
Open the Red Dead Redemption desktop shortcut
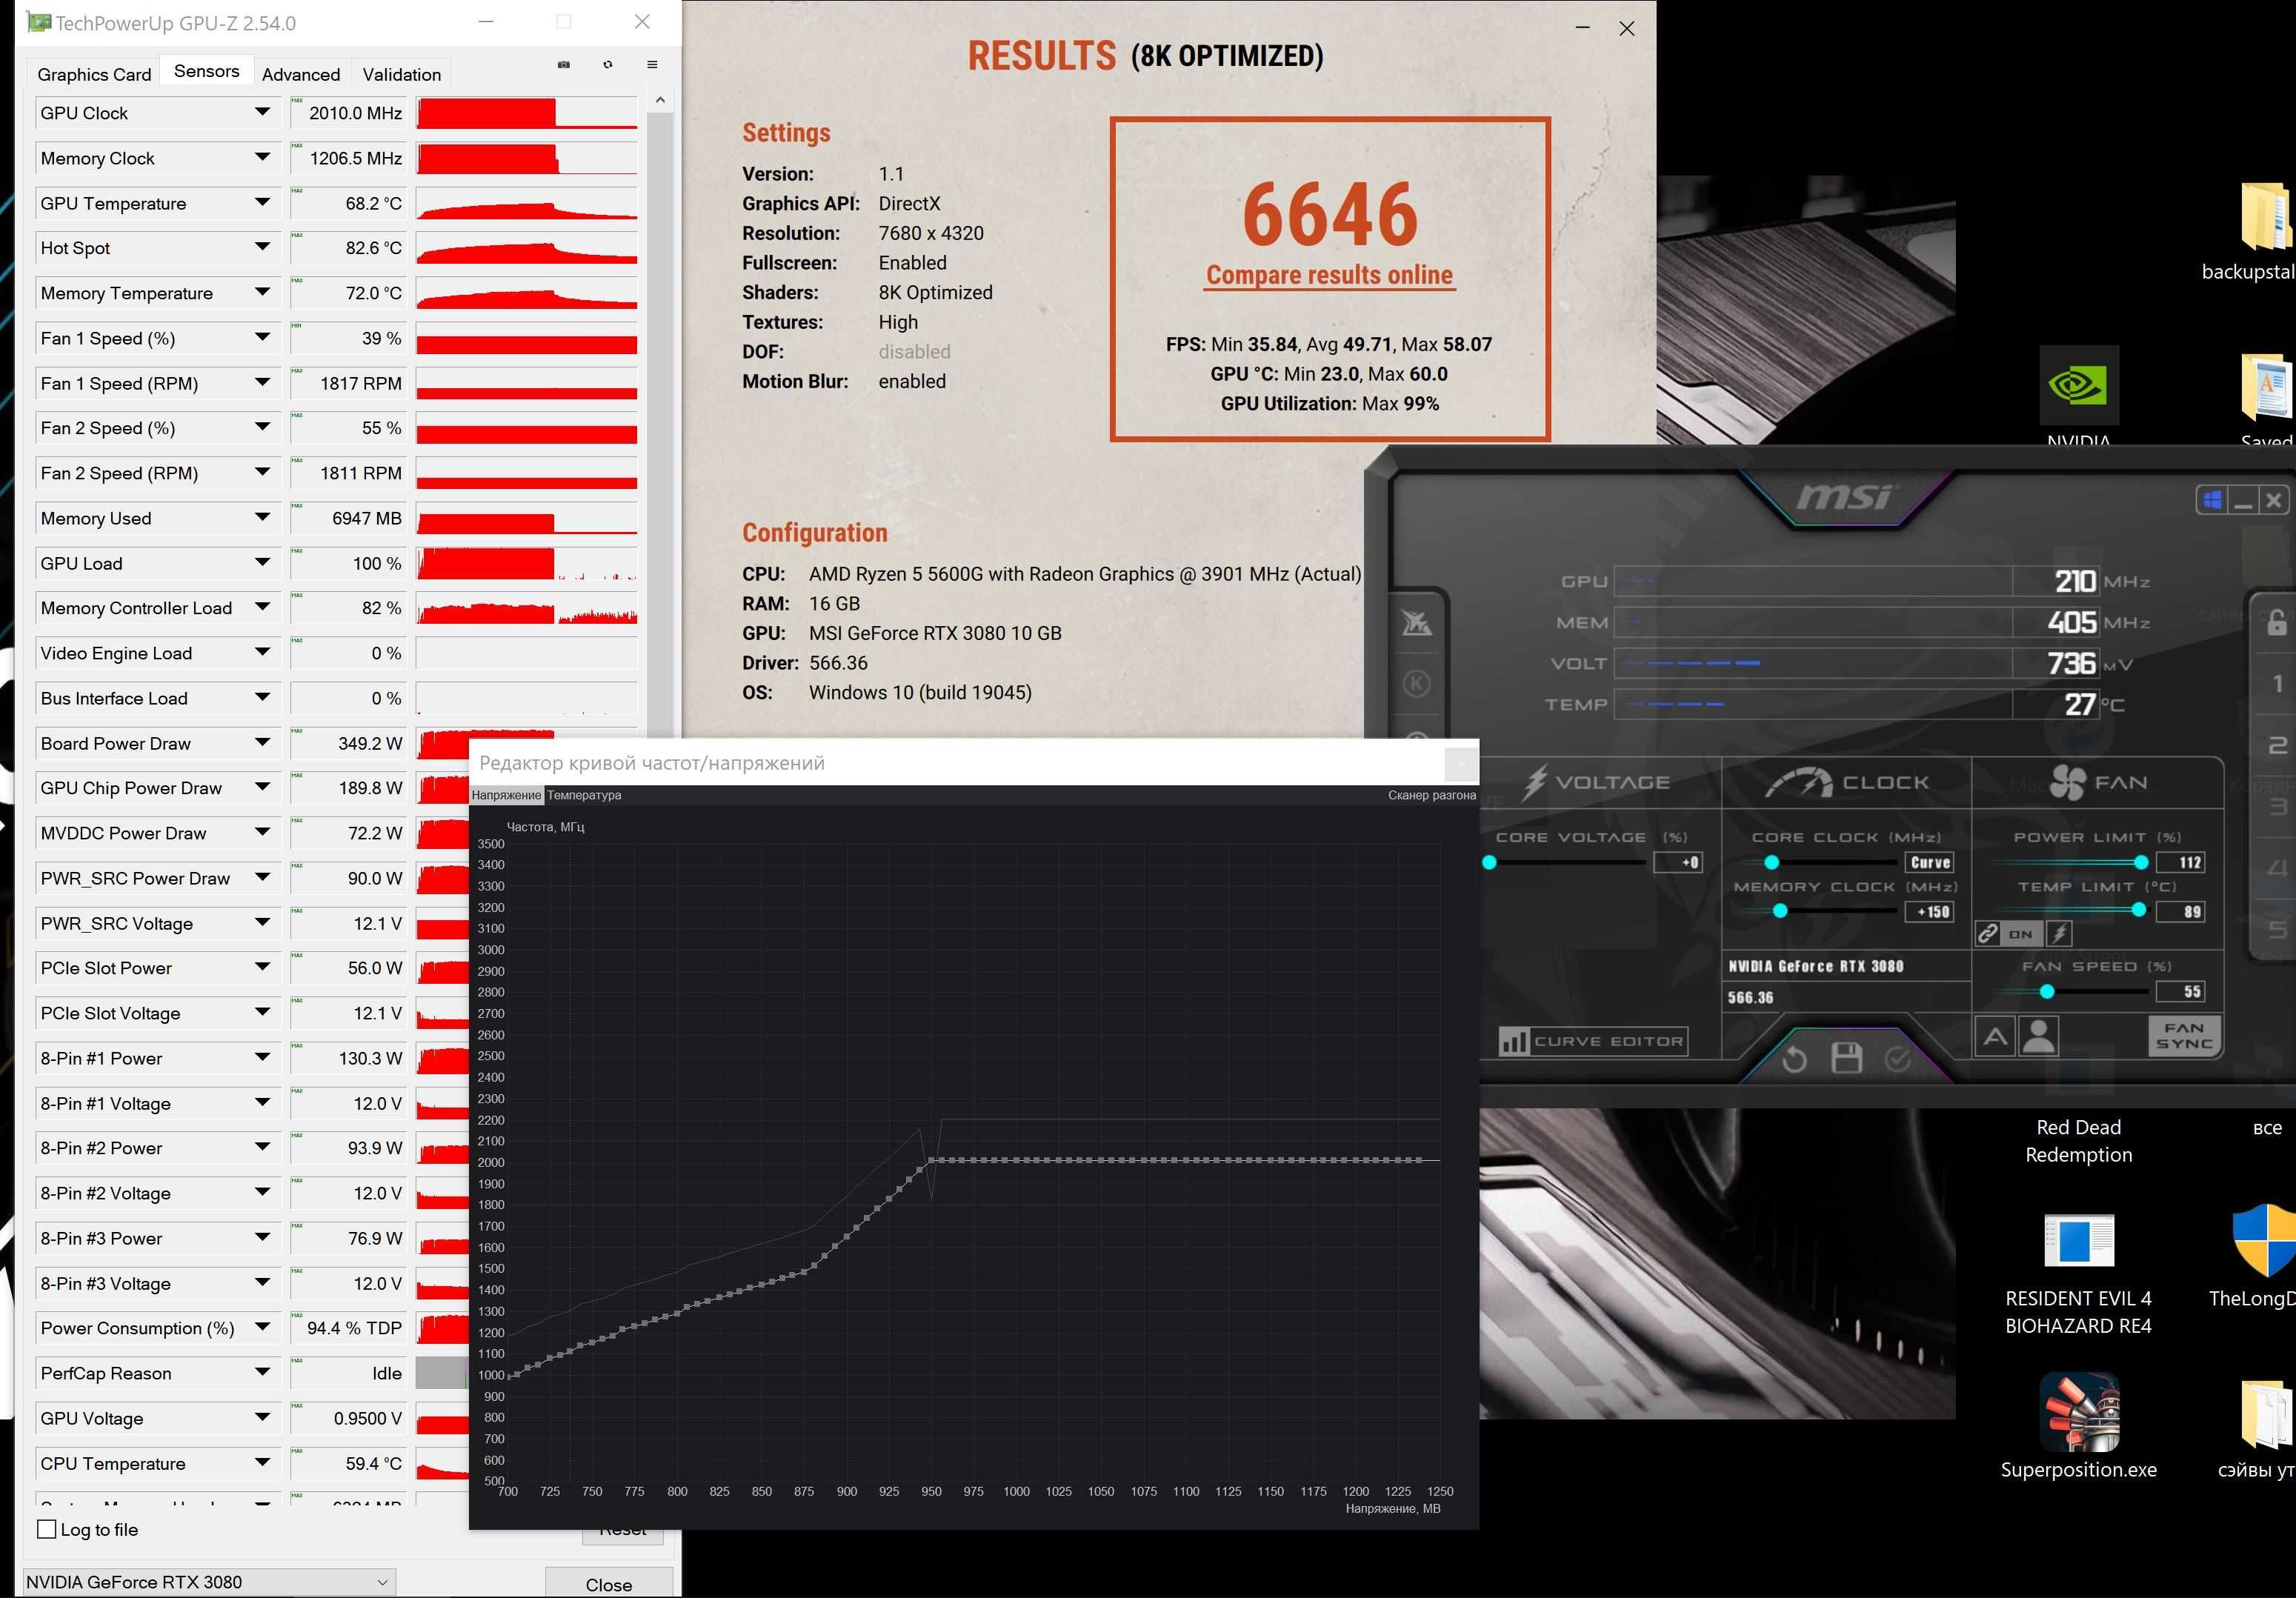(x=2078, y=1141)
